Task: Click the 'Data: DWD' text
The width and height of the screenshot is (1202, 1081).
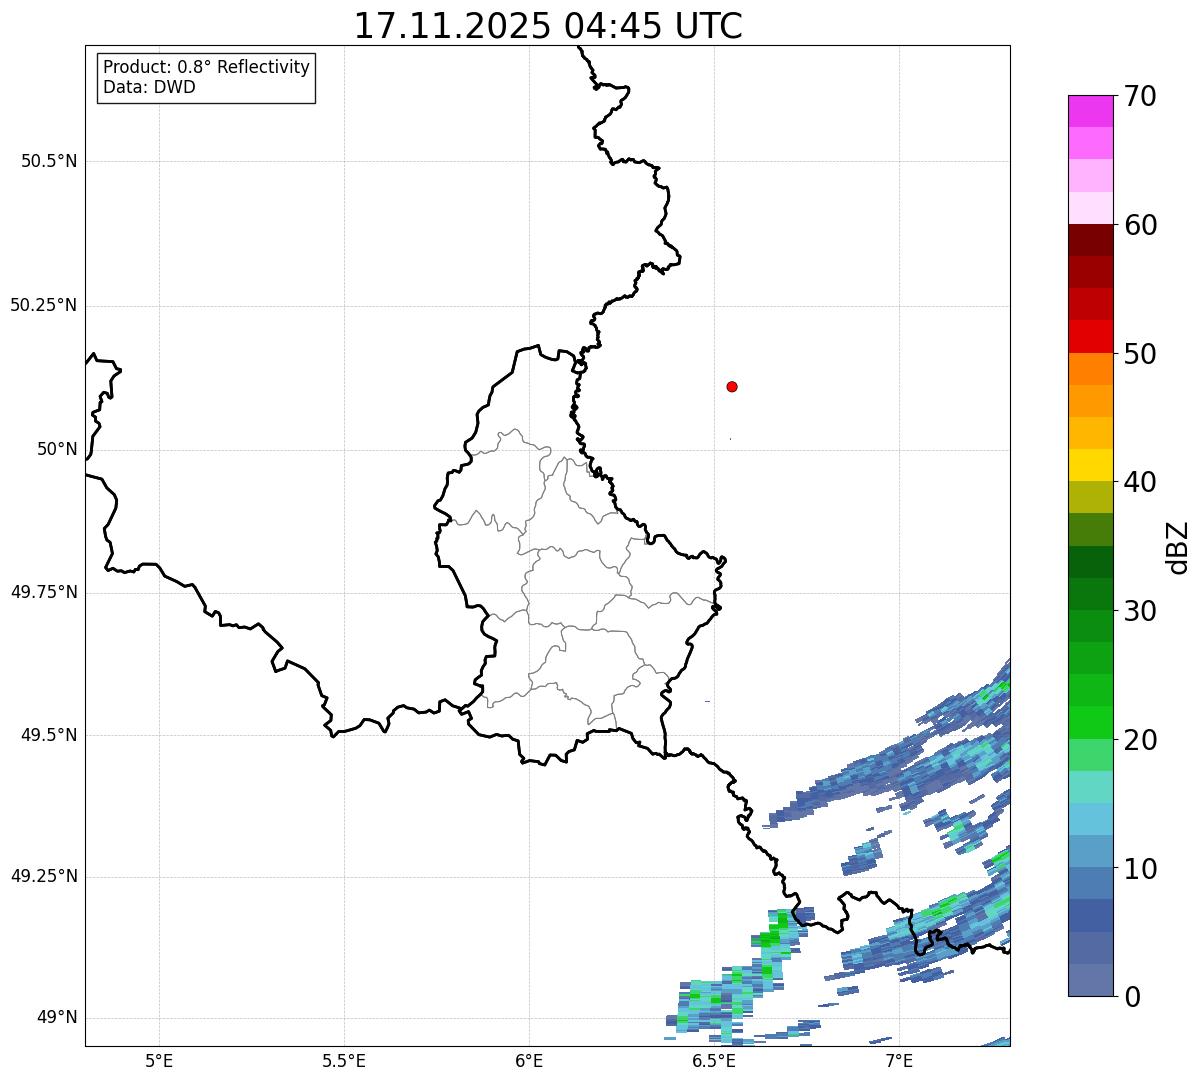Action: point(149,87)
